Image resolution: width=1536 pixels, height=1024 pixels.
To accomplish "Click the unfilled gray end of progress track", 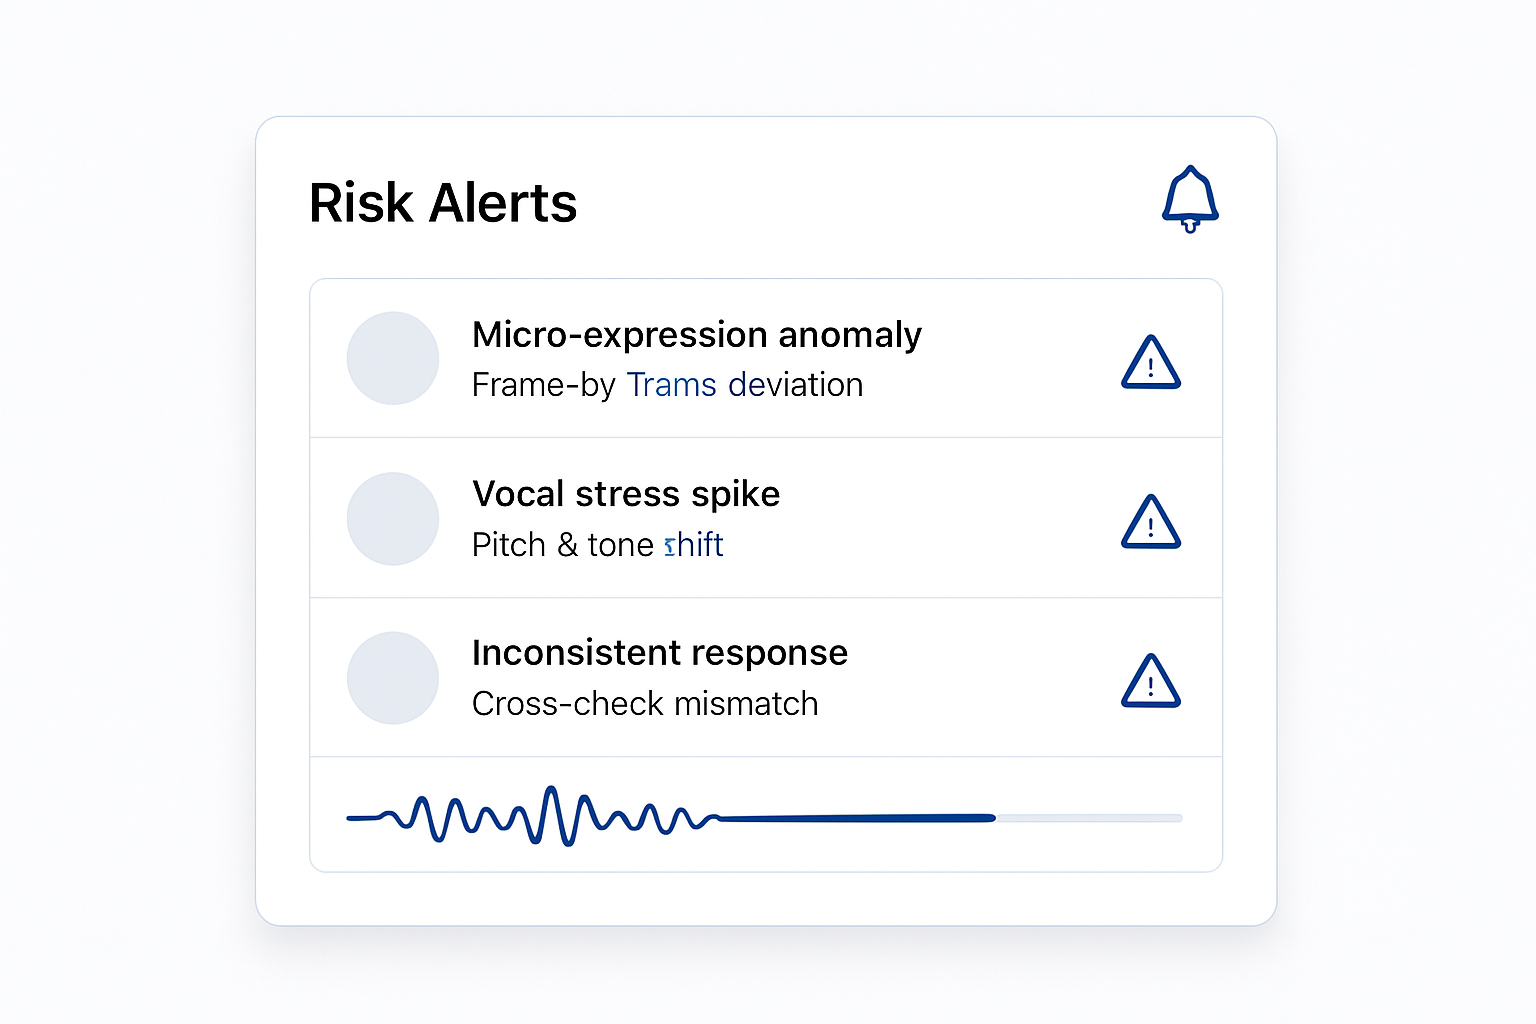I will [x=1089, y=818].
